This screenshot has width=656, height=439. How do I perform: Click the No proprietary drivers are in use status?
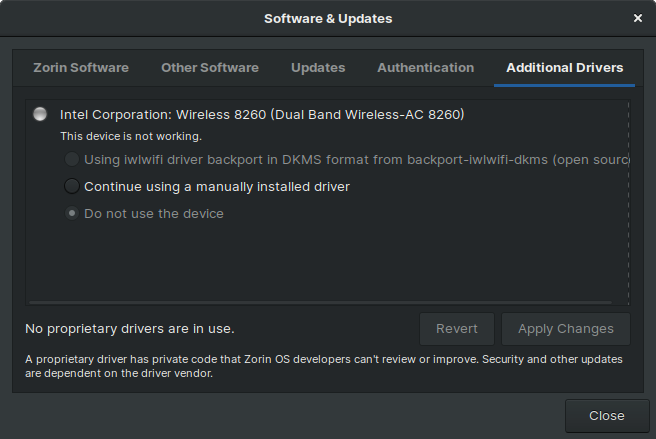click(x=130, y=328)
